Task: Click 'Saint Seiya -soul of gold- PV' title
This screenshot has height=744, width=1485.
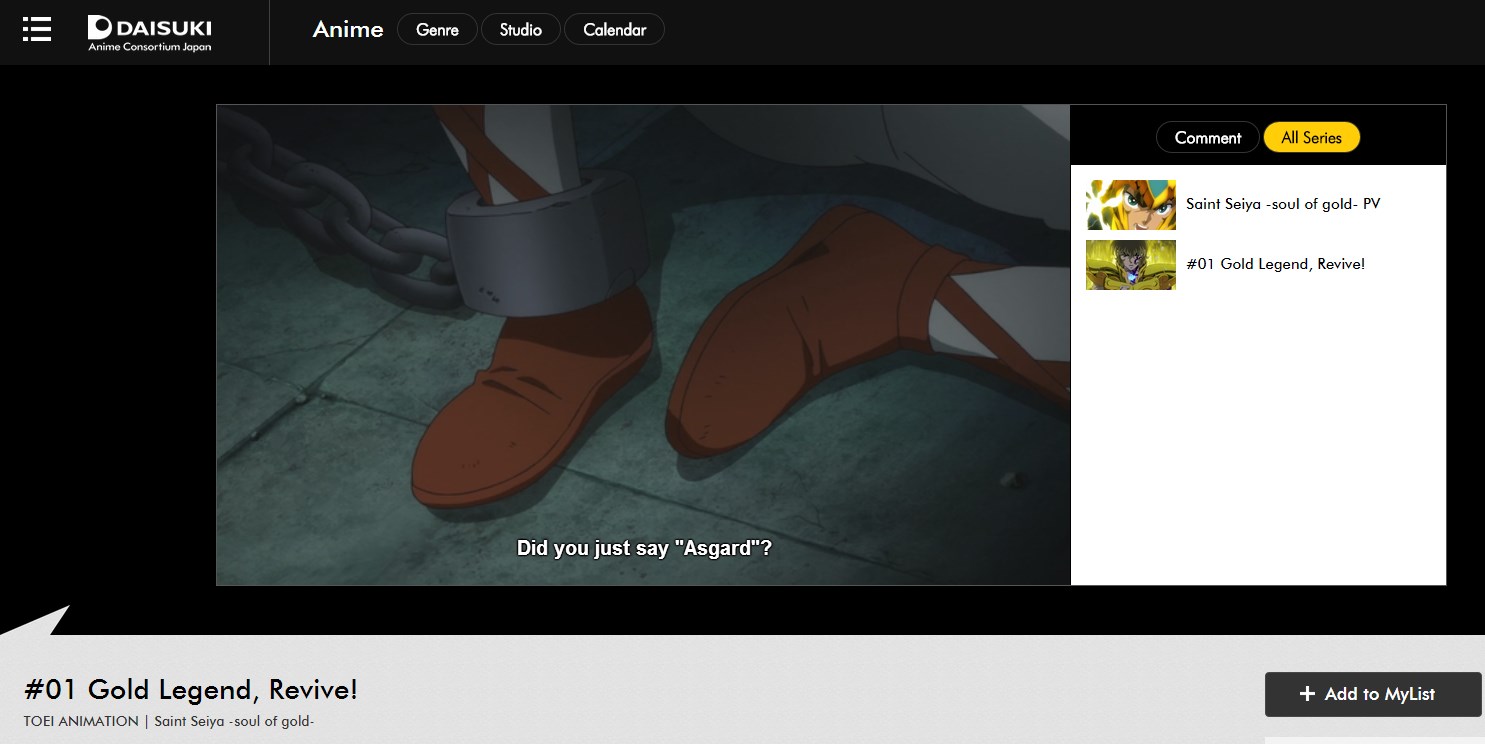Action: [x=1283, y=204]
